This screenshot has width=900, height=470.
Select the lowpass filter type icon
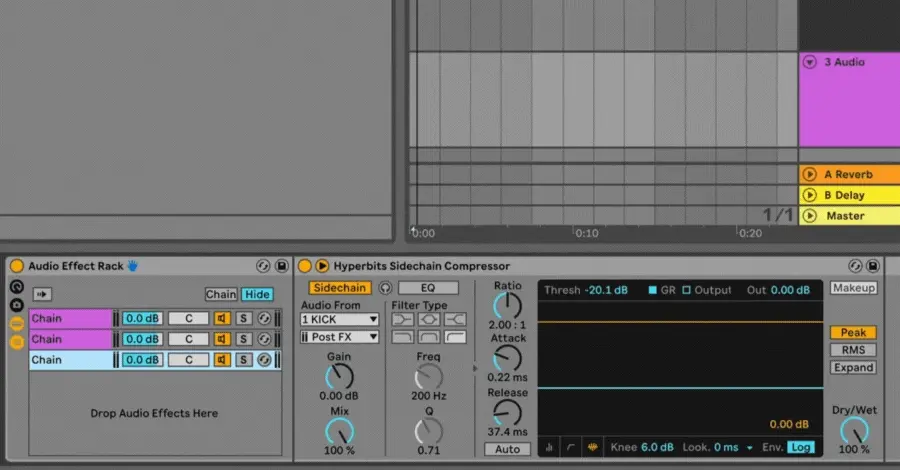(x=402, y=337)
